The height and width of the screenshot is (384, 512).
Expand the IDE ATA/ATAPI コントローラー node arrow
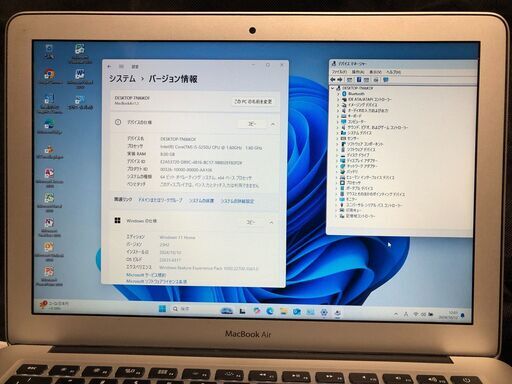(x=338, y=99)
